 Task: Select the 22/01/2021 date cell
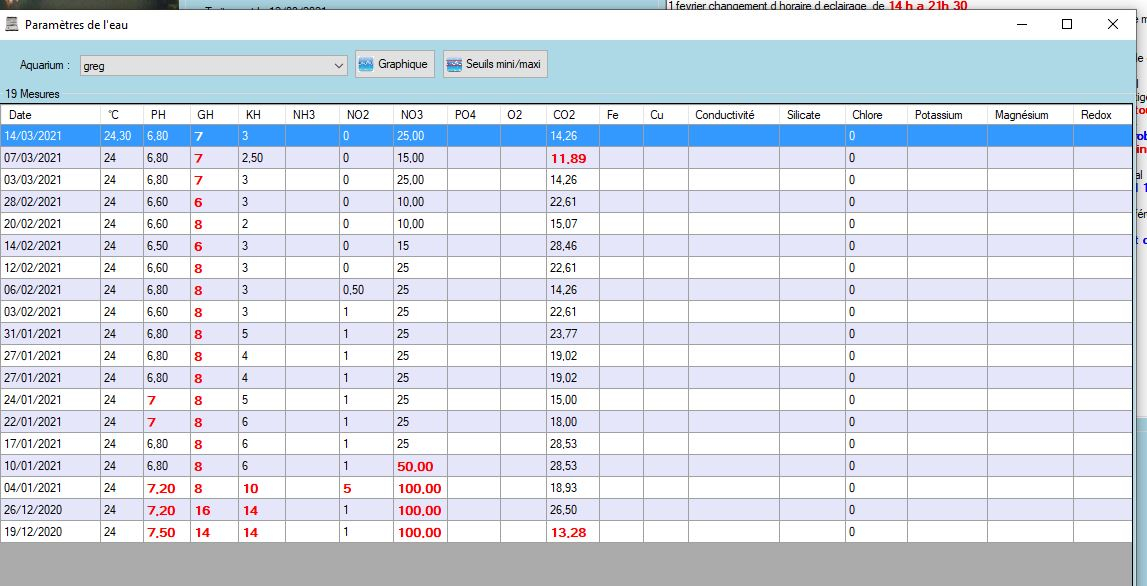[50, 421]
